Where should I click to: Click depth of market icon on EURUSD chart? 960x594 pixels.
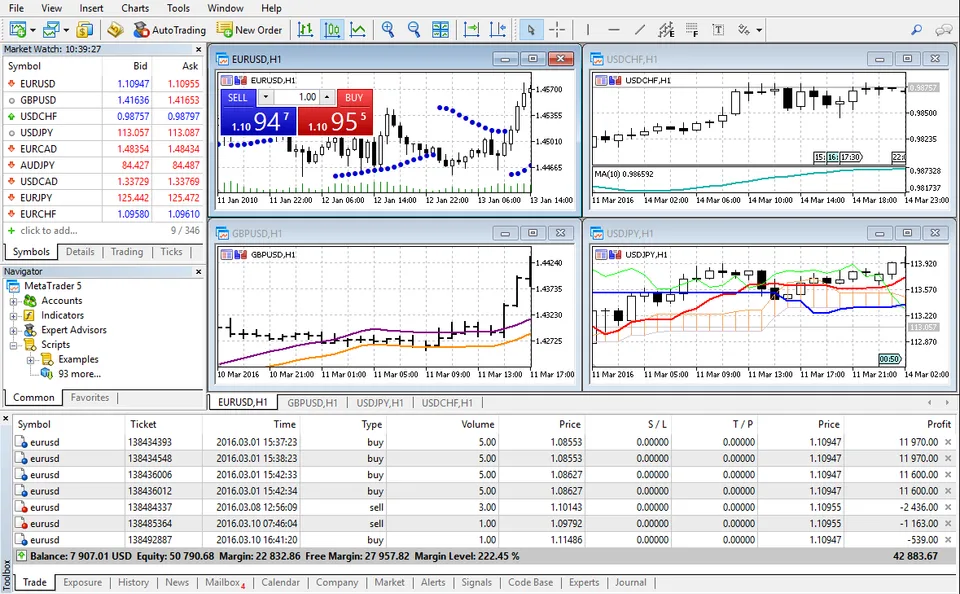[227, 80]
